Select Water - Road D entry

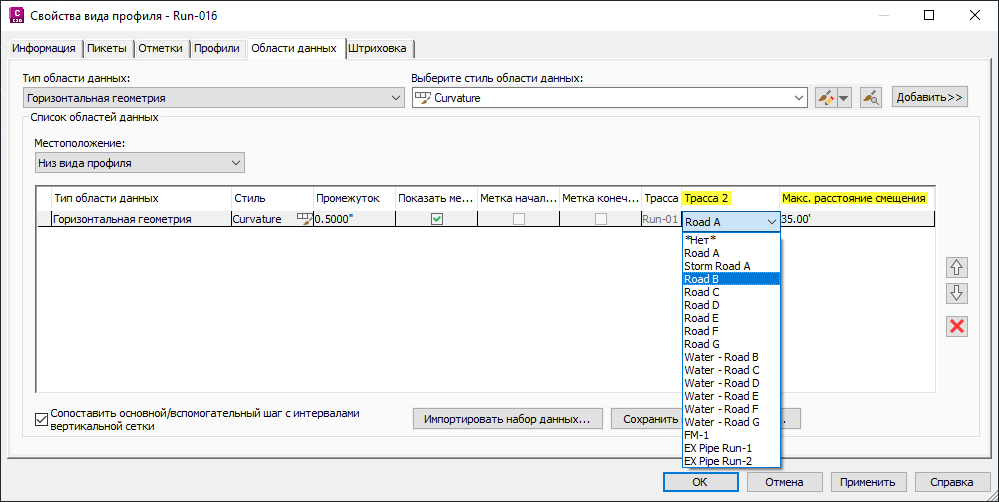pos(731,383)
